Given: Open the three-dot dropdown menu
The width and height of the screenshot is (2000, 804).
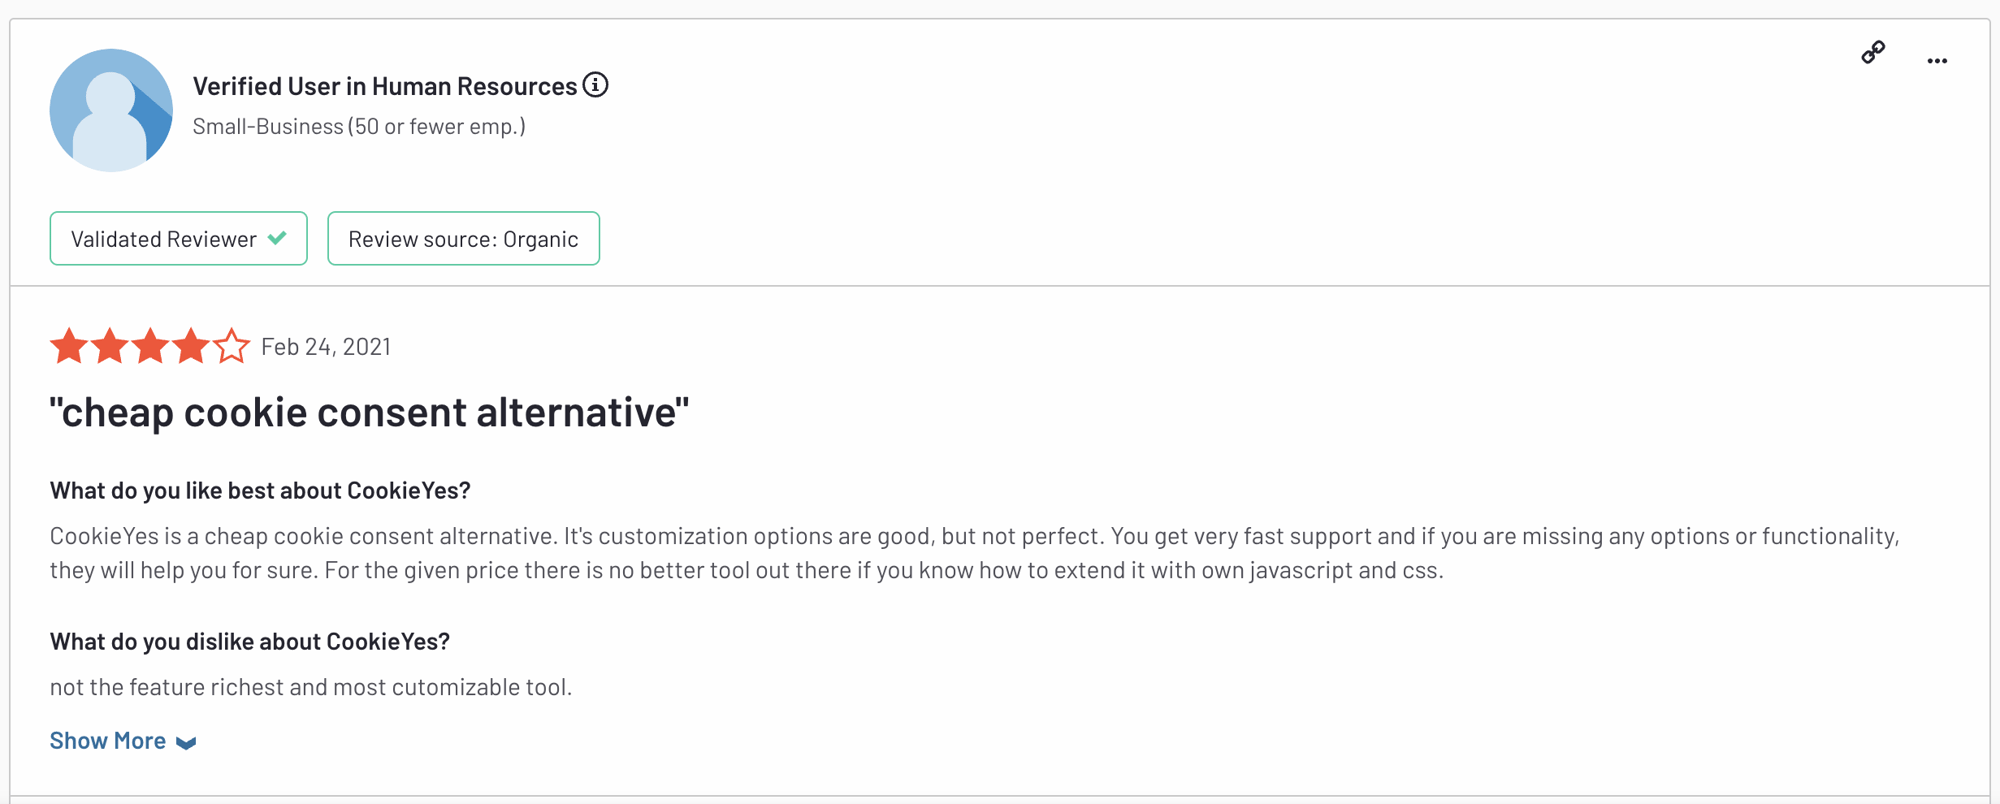Looking at the screenshot, I should 1937,61.
